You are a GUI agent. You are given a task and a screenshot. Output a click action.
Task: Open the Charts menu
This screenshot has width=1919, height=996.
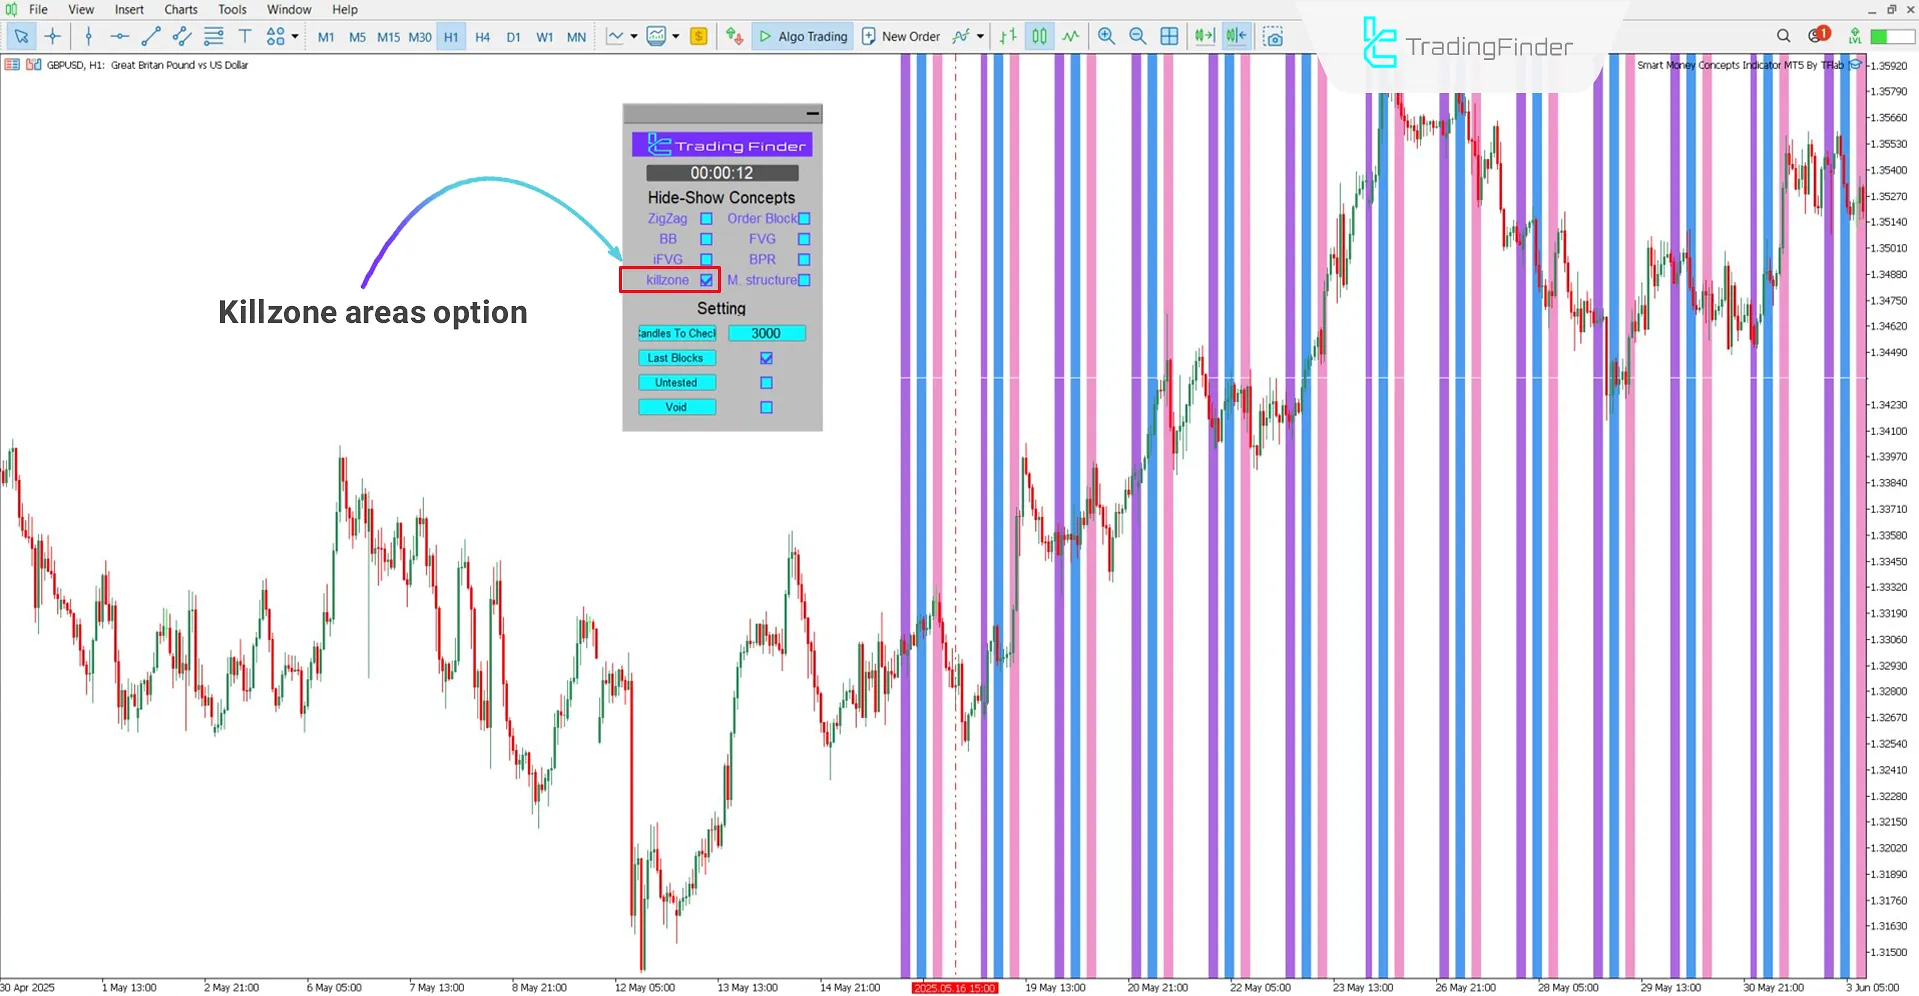pos(180,9)
